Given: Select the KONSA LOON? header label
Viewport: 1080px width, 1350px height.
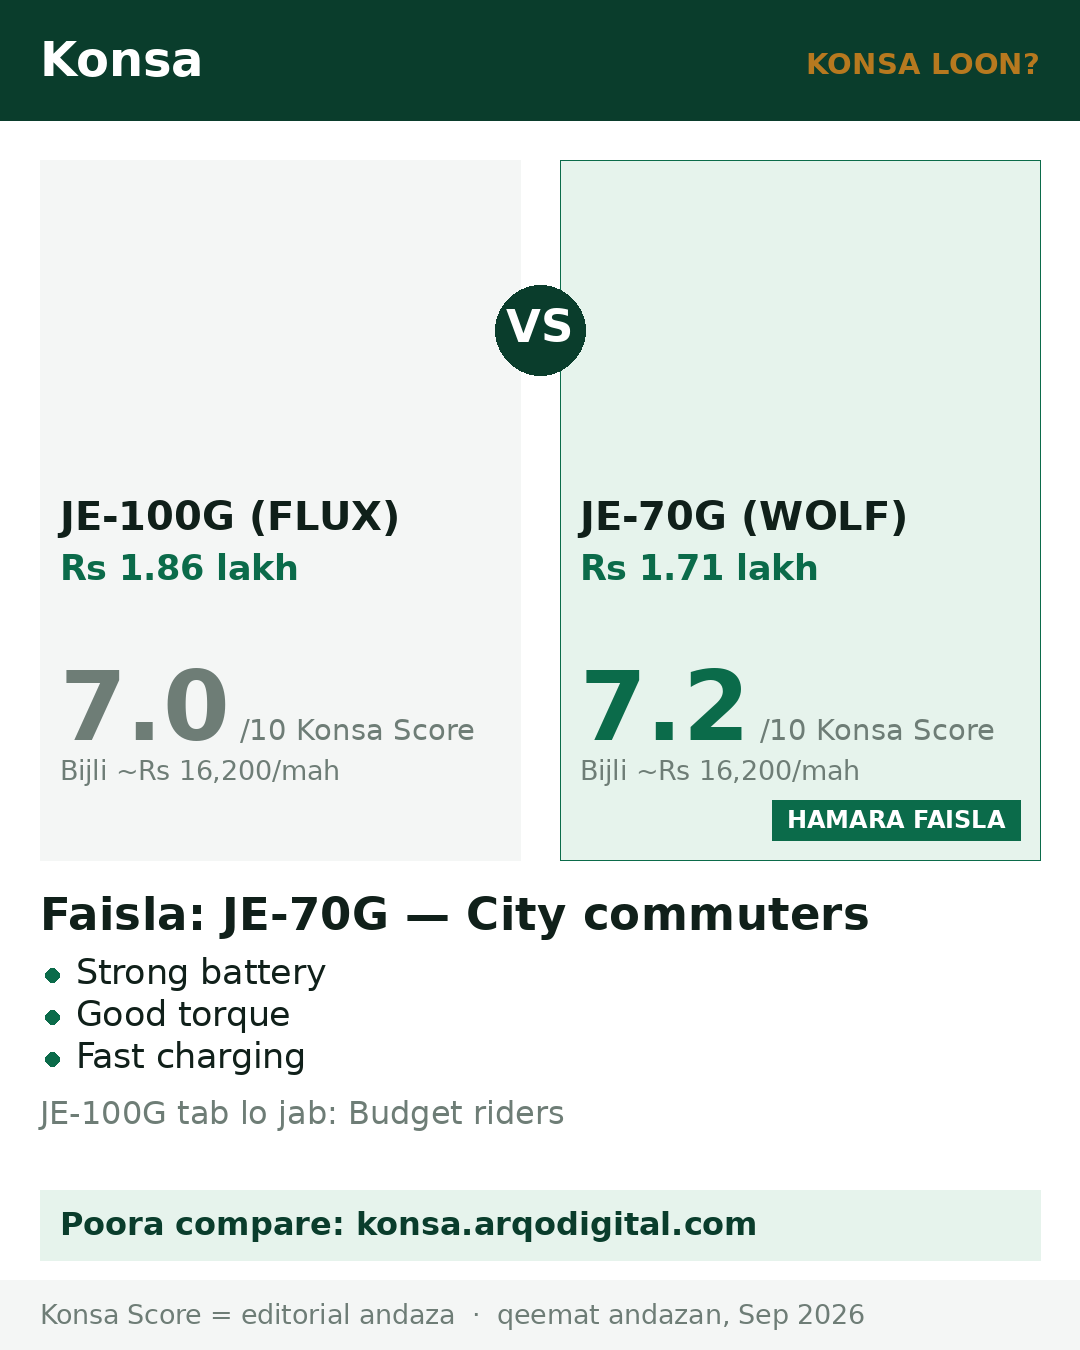Looking at the screenshot, I should pyautogui.click(x=922, y=64).
